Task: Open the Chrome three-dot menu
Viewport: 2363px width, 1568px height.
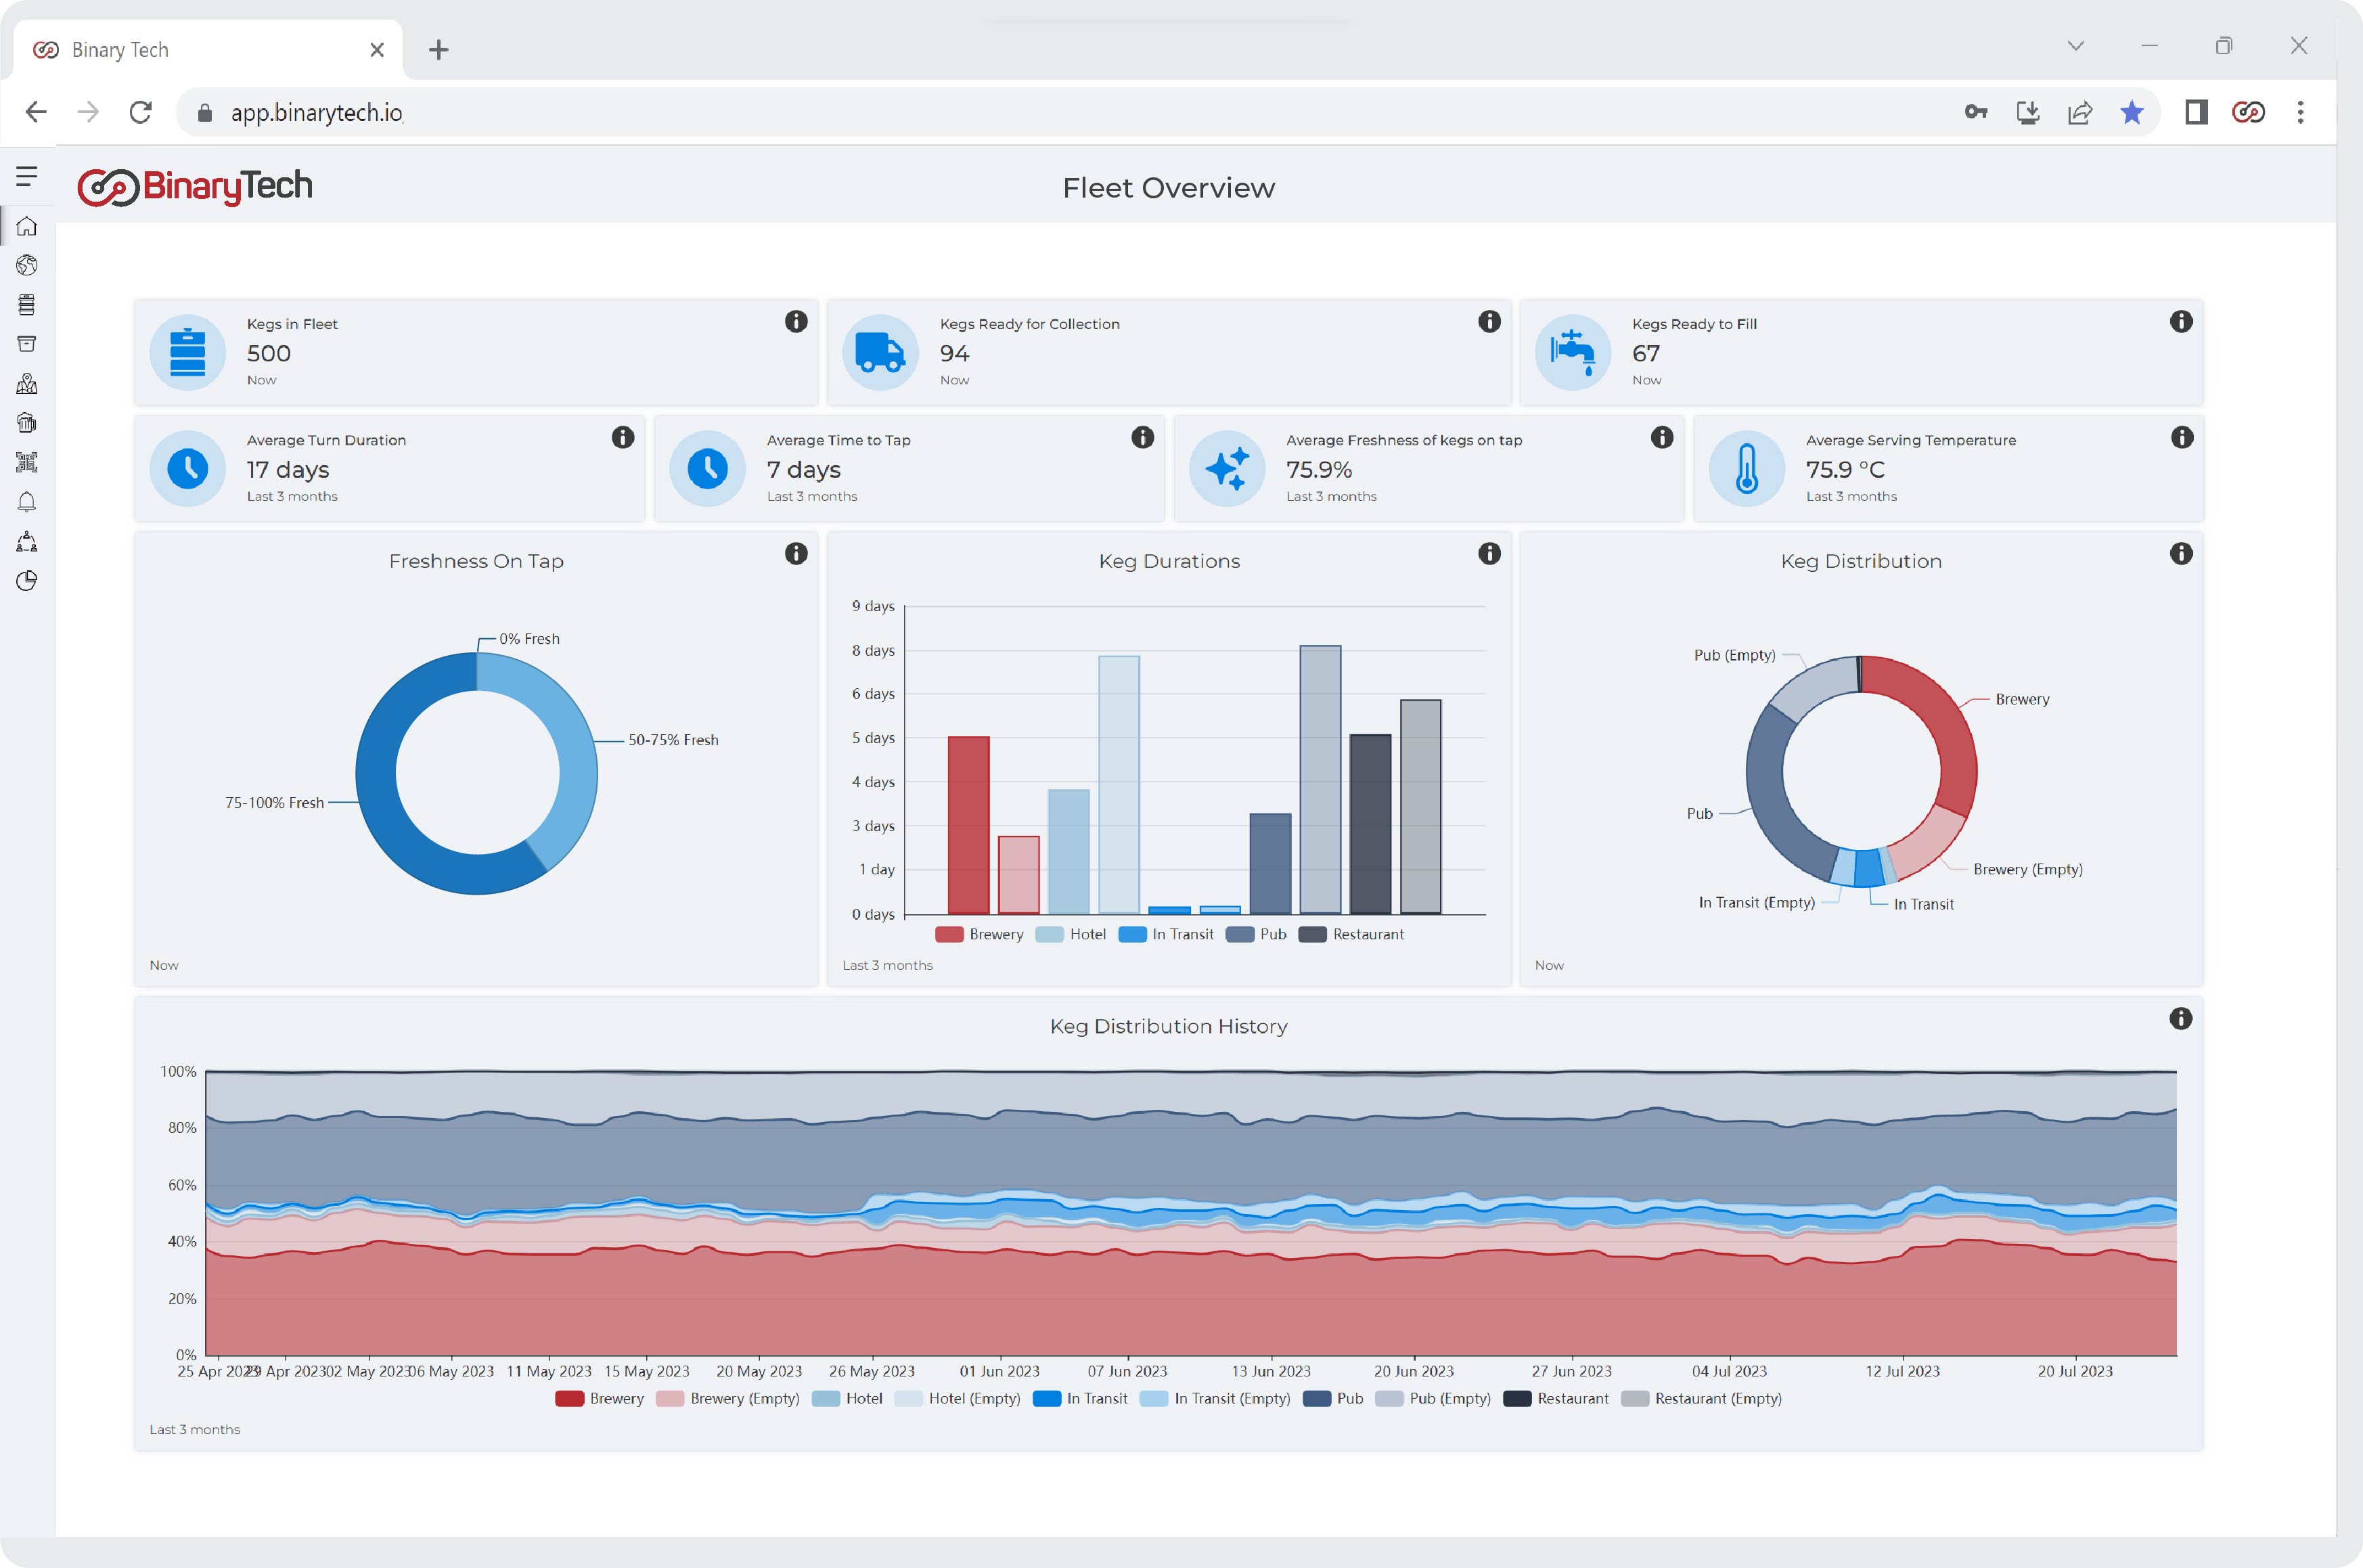Action: pos(2299,112)
